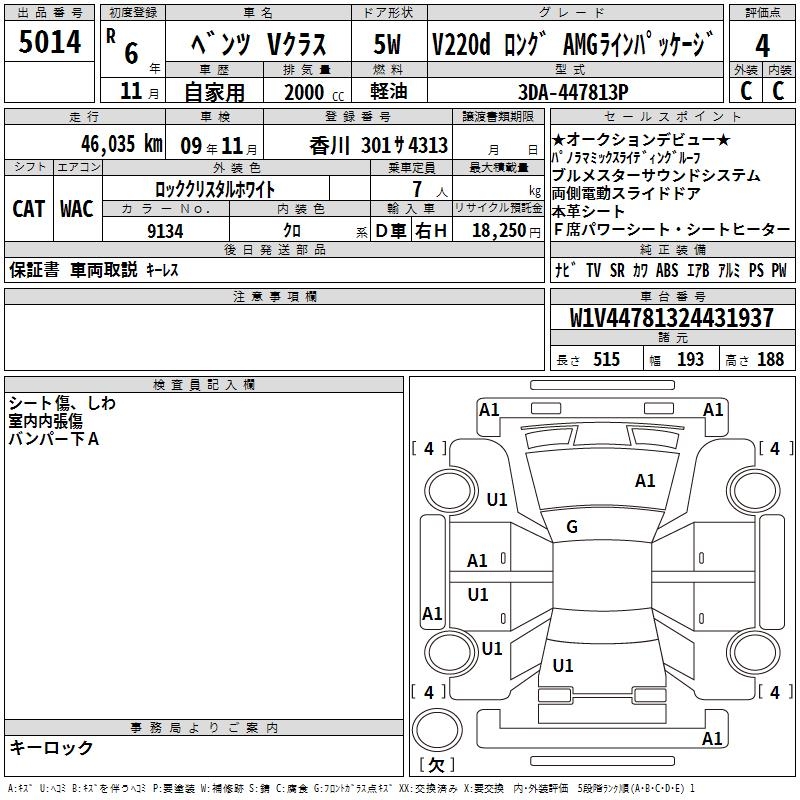The width and height of the screenshot is (800, 800).
Task: Click the G mark on the windshield
Action: [572, 527]
